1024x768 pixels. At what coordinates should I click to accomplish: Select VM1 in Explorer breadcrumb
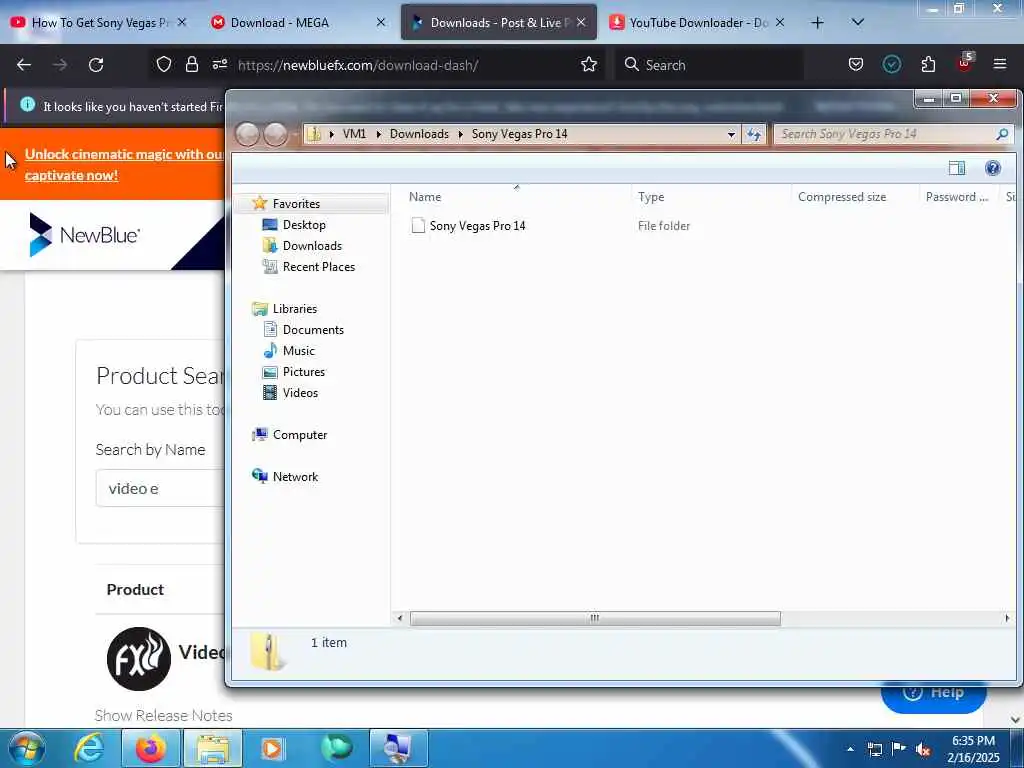coord(354,134)
